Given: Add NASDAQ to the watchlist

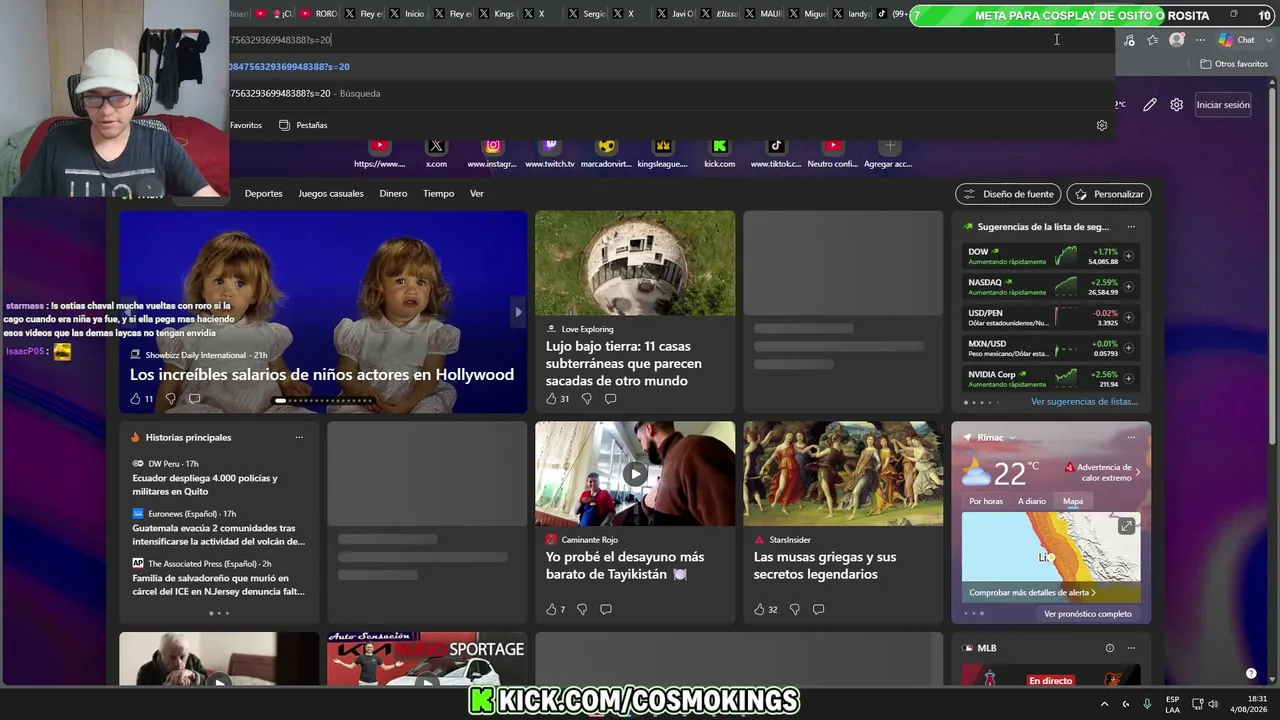Looking at the screenshot, I should click(1128, 287).
